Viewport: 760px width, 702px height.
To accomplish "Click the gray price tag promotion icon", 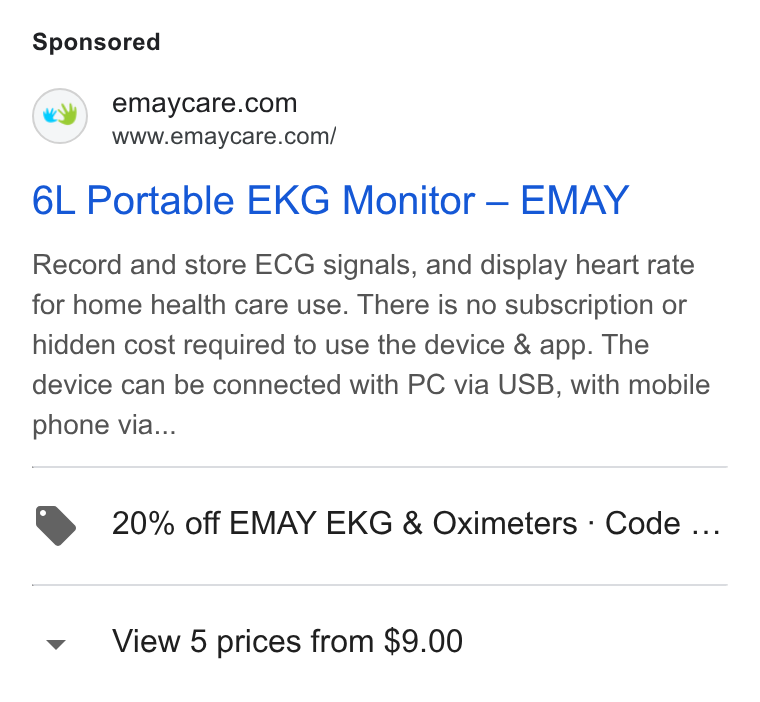I will click(x=56, y=526).
